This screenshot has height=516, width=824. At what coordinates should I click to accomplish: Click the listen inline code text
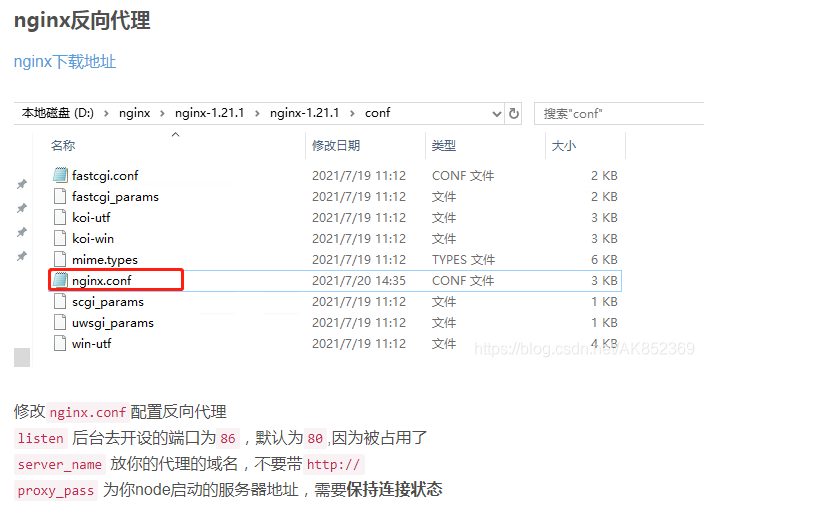click(x=40, y=438)
